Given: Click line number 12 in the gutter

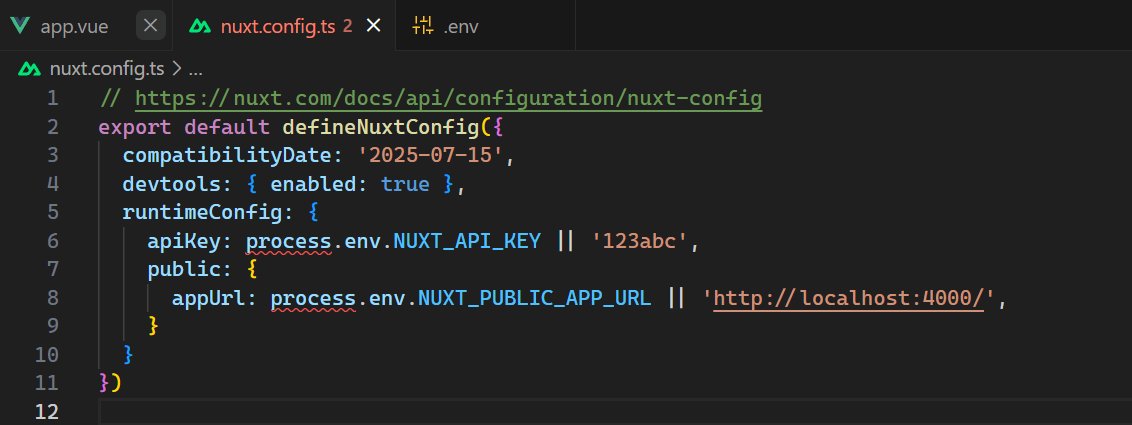Looking at the screenshot, I should pyautogui.click(x=46, y=412).
